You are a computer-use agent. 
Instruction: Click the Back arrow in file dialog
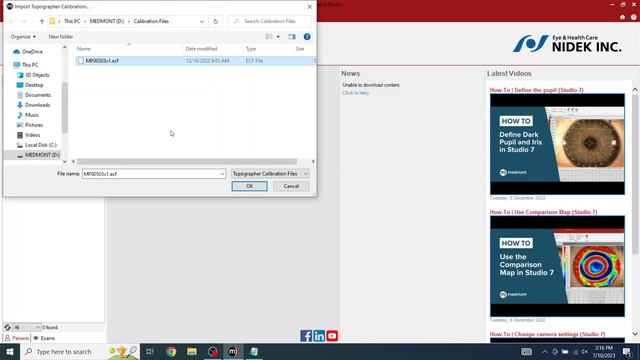(x=11, y=21)
